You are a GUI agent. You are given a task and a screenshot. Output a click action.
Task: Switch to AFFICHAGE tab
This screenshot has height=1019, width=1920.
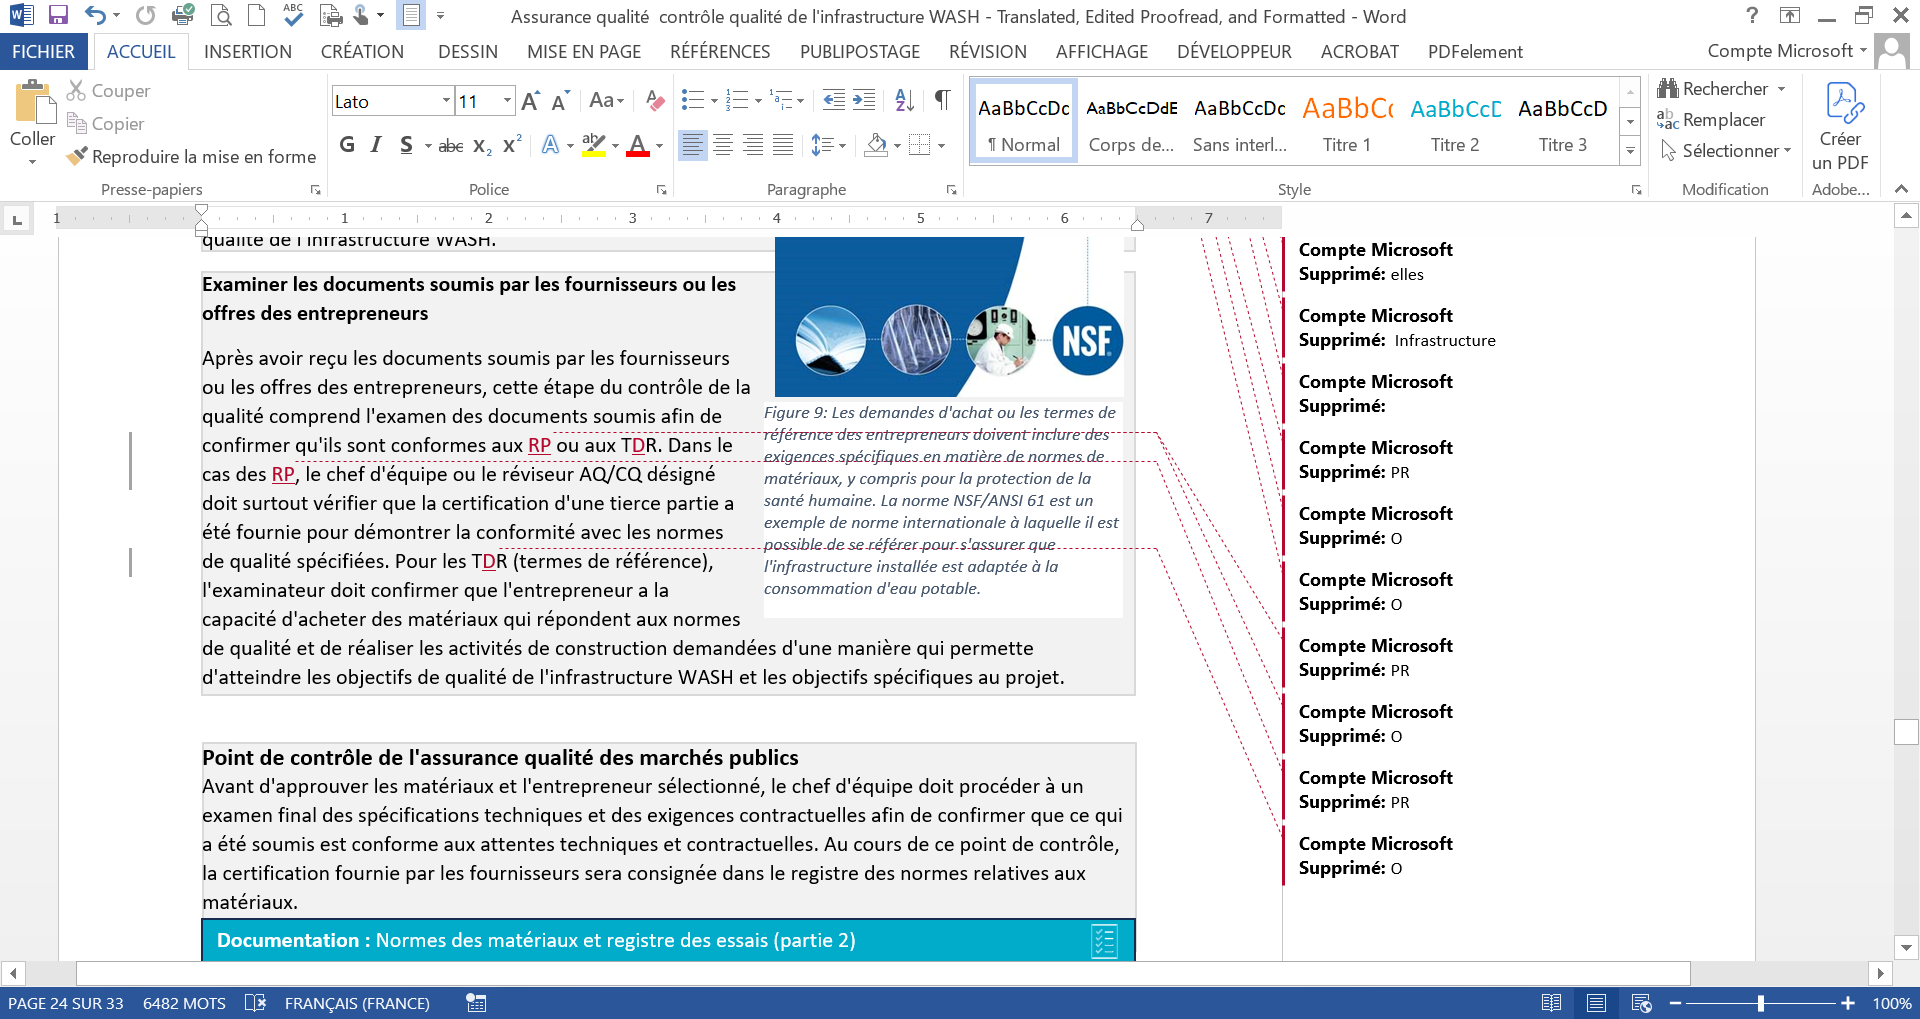1102,52
